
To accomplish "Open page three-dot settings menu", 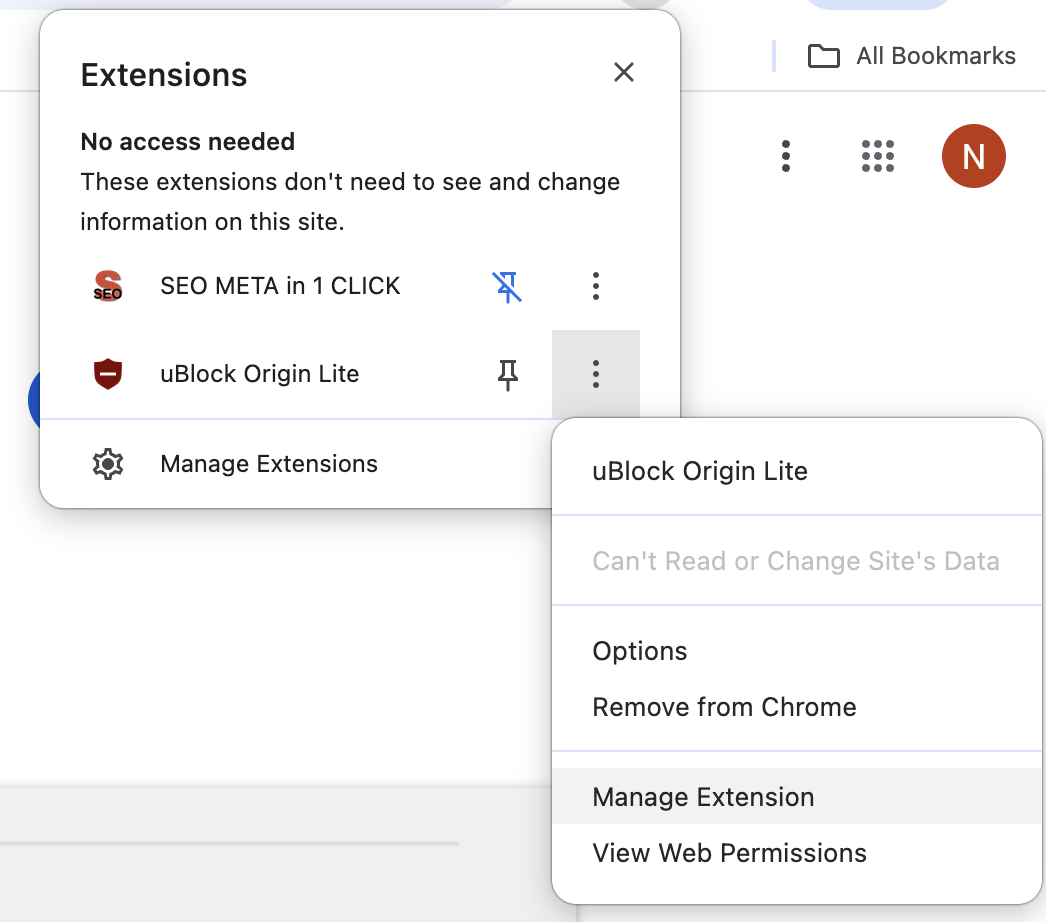I will point(786,156).
